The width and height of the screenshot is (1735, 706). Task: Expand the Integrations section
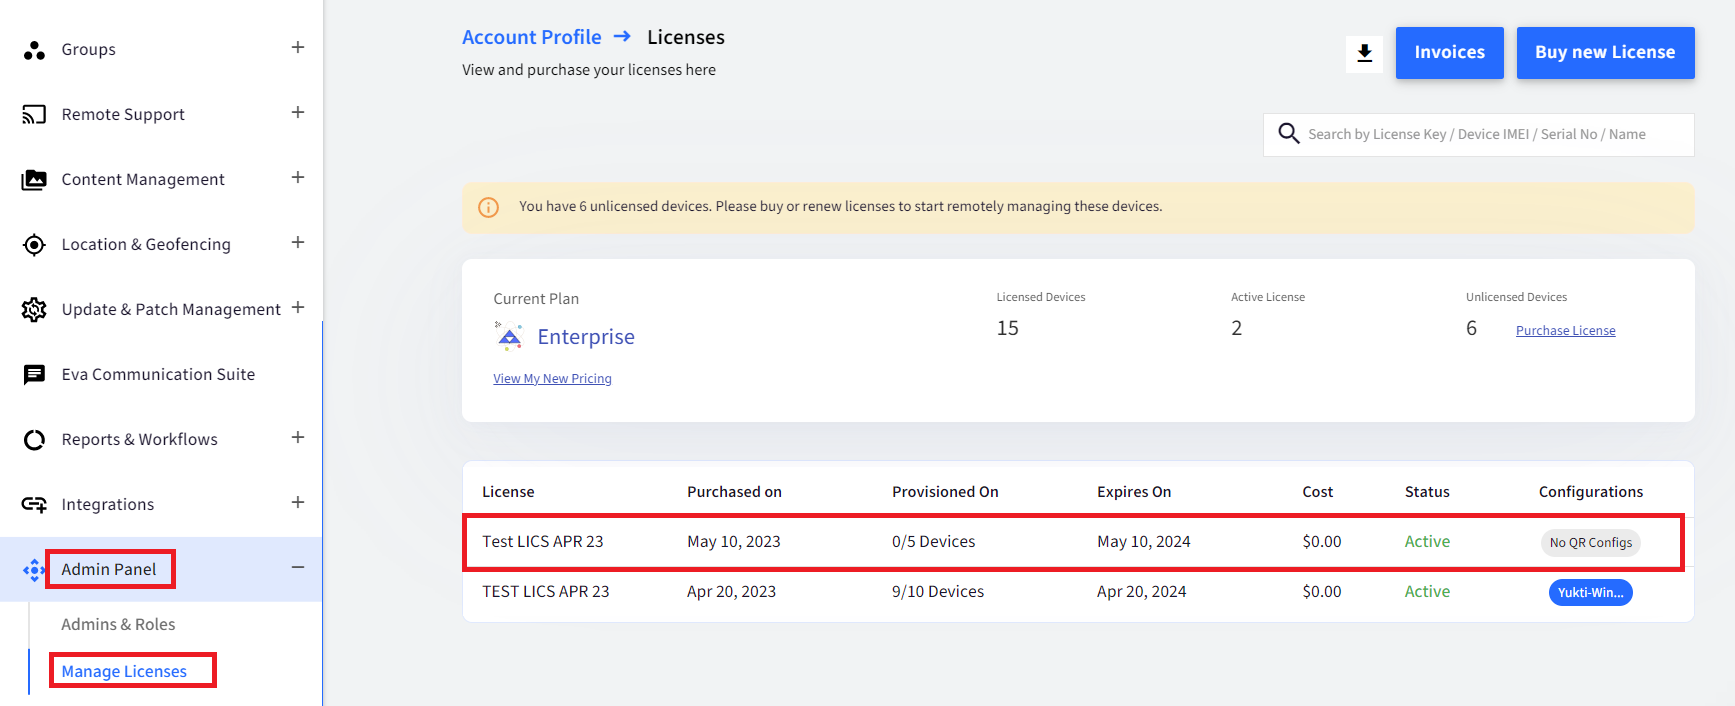coord(298,503)
